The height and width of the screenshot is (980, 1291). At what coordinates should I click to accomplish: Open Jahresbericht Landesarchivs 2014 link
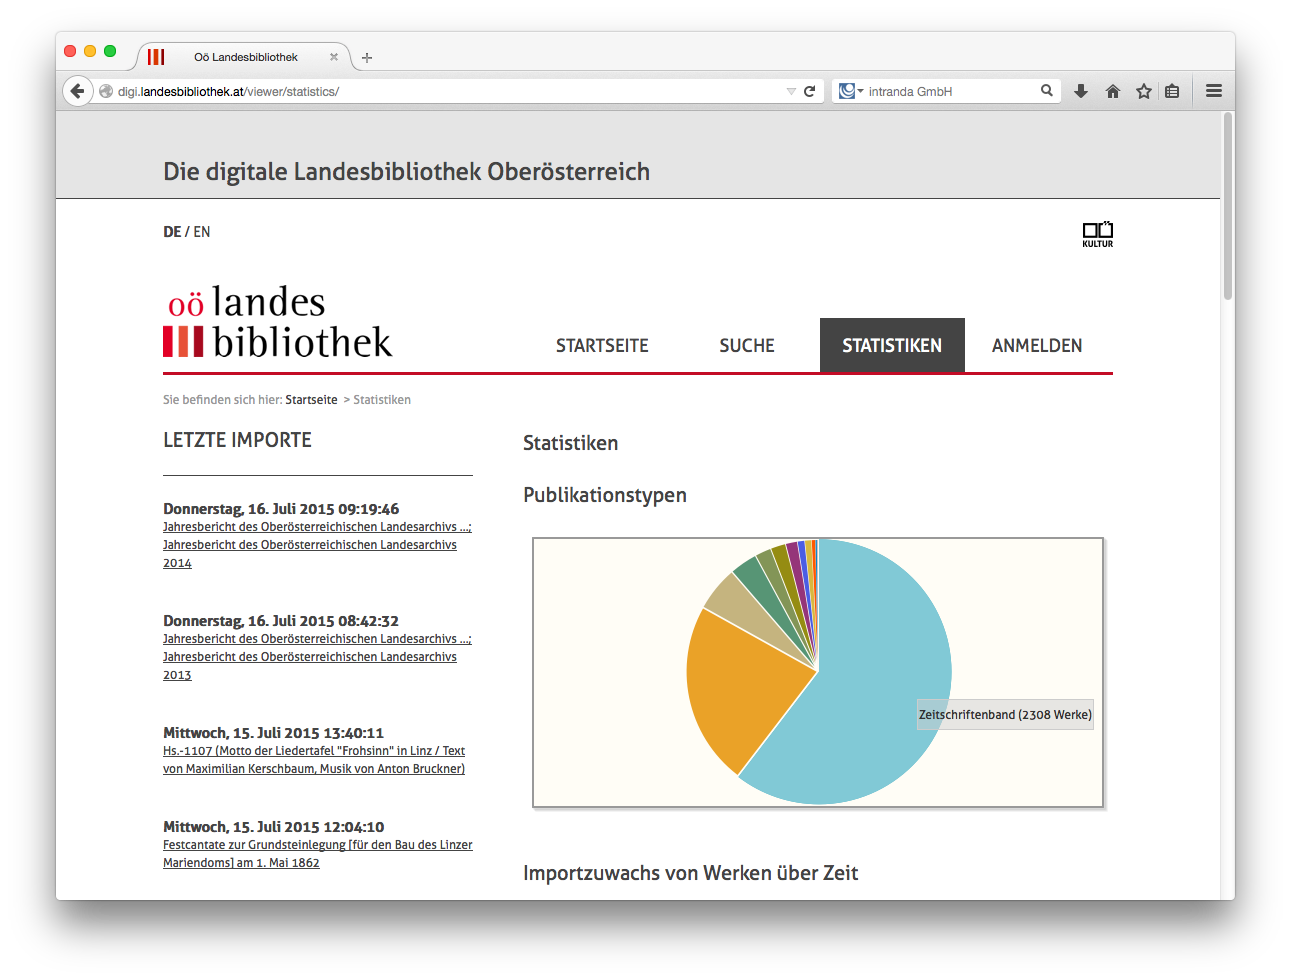tap(317, 545)
